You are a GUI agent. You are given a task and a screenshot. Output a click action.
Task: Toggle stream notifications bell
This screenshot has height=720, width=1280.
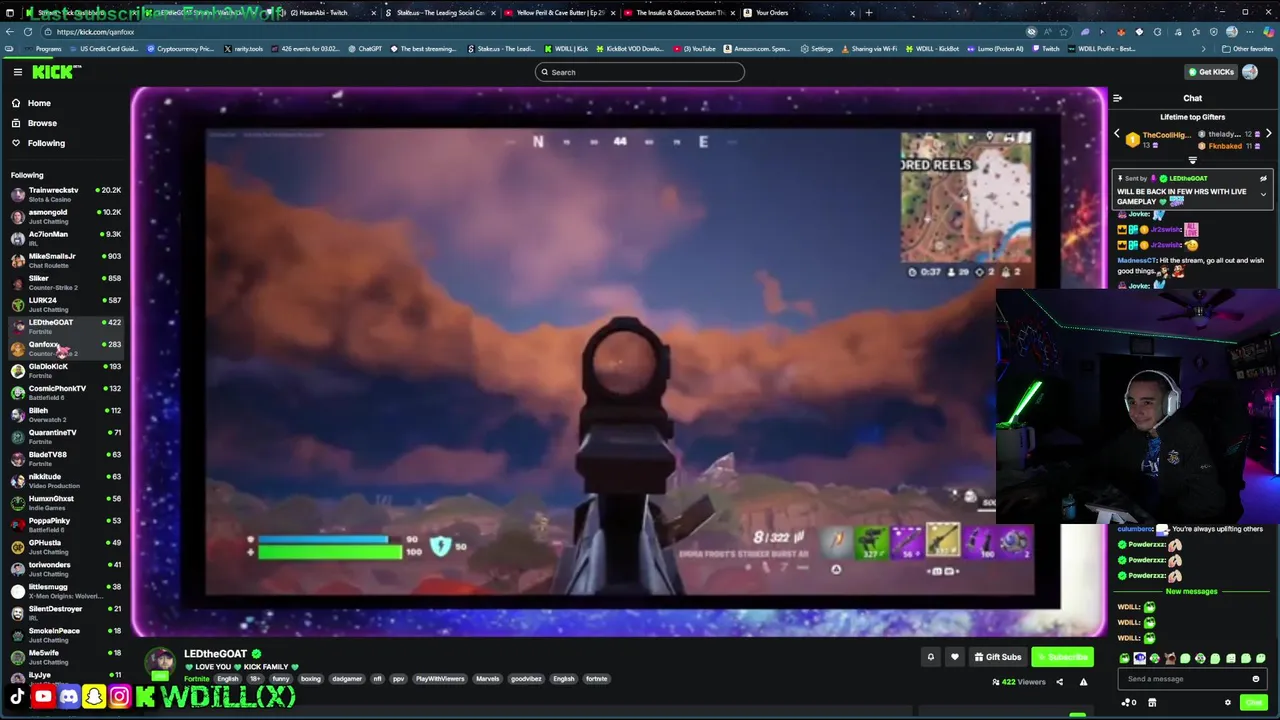(930, 657)
